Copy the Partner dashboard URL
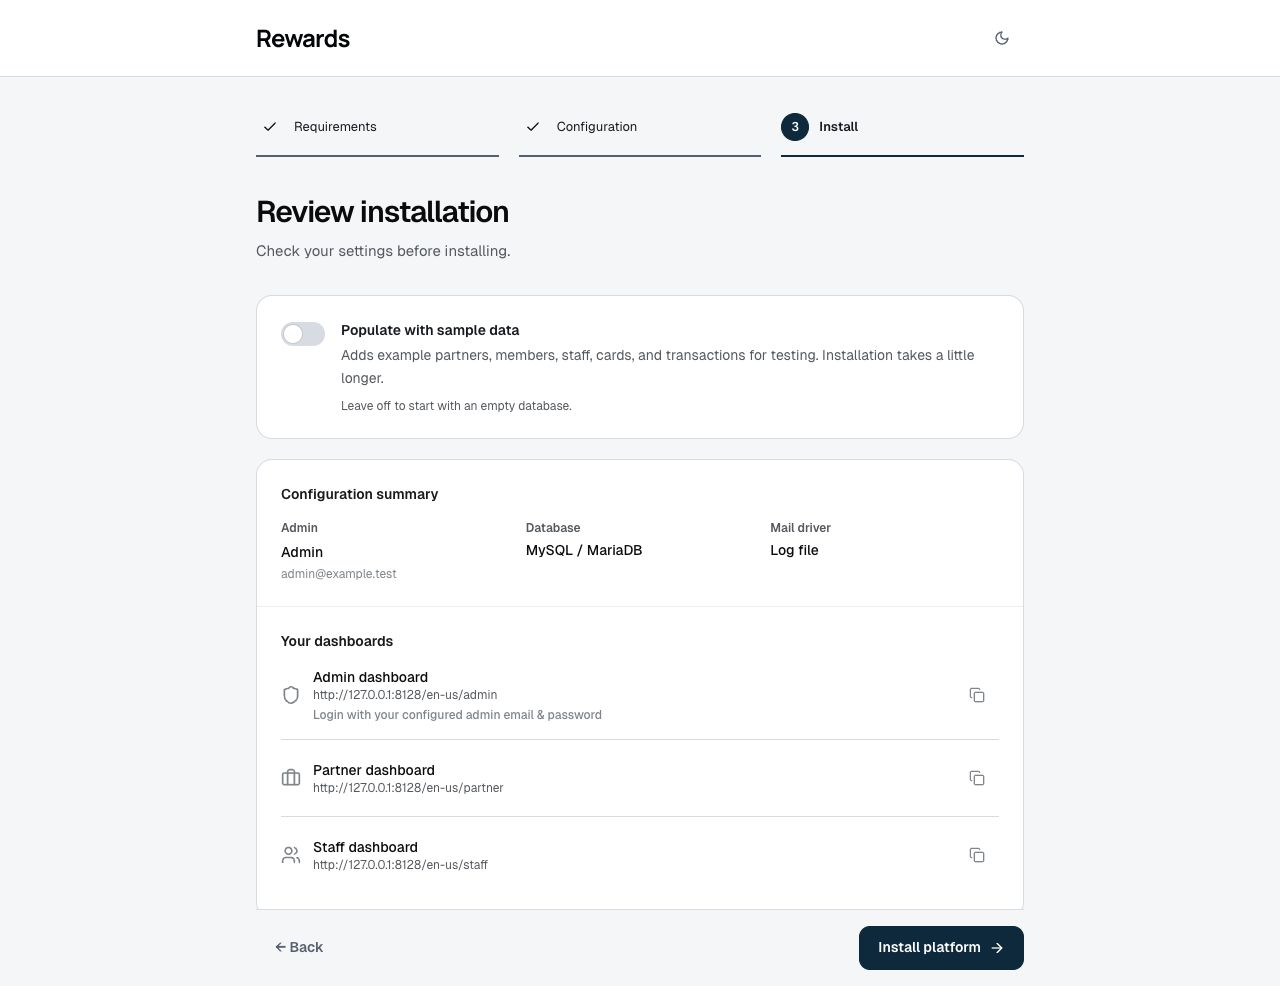Image resolution: width=1280 pixels, height=986 pixels. click(977, 778)
